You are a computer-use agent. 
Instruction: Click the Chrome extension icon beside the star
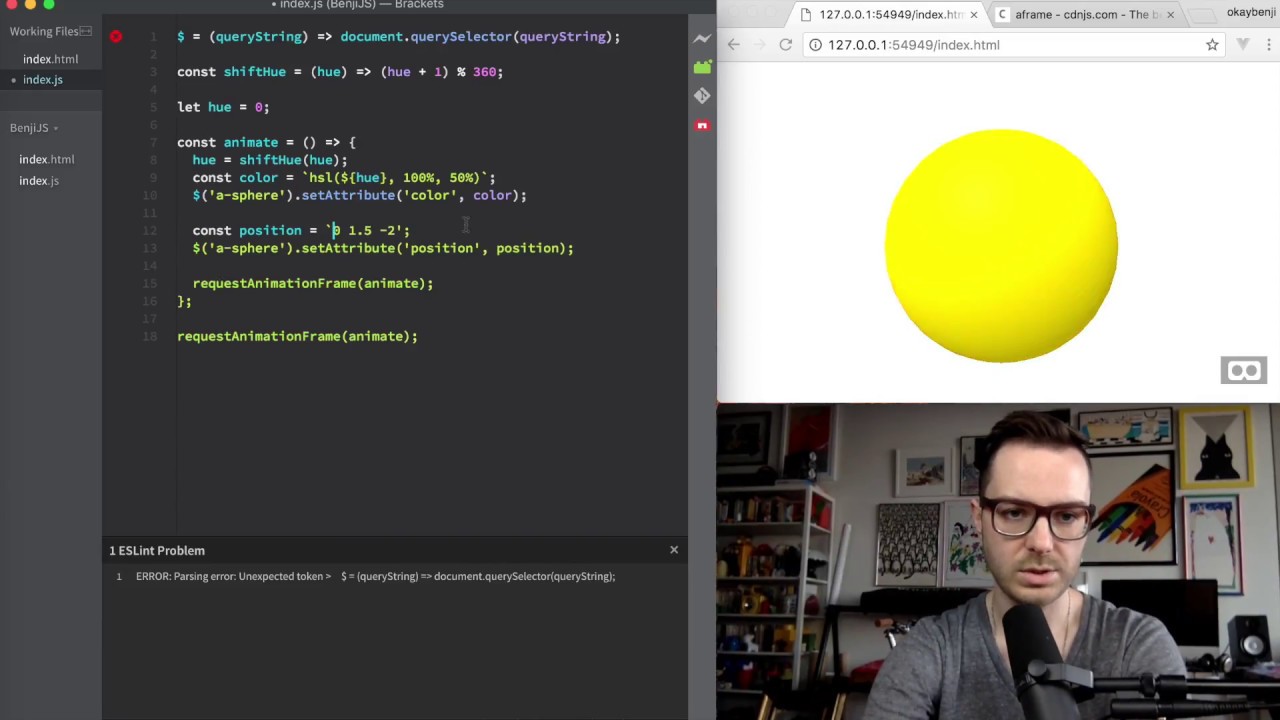pos(1243,45)
